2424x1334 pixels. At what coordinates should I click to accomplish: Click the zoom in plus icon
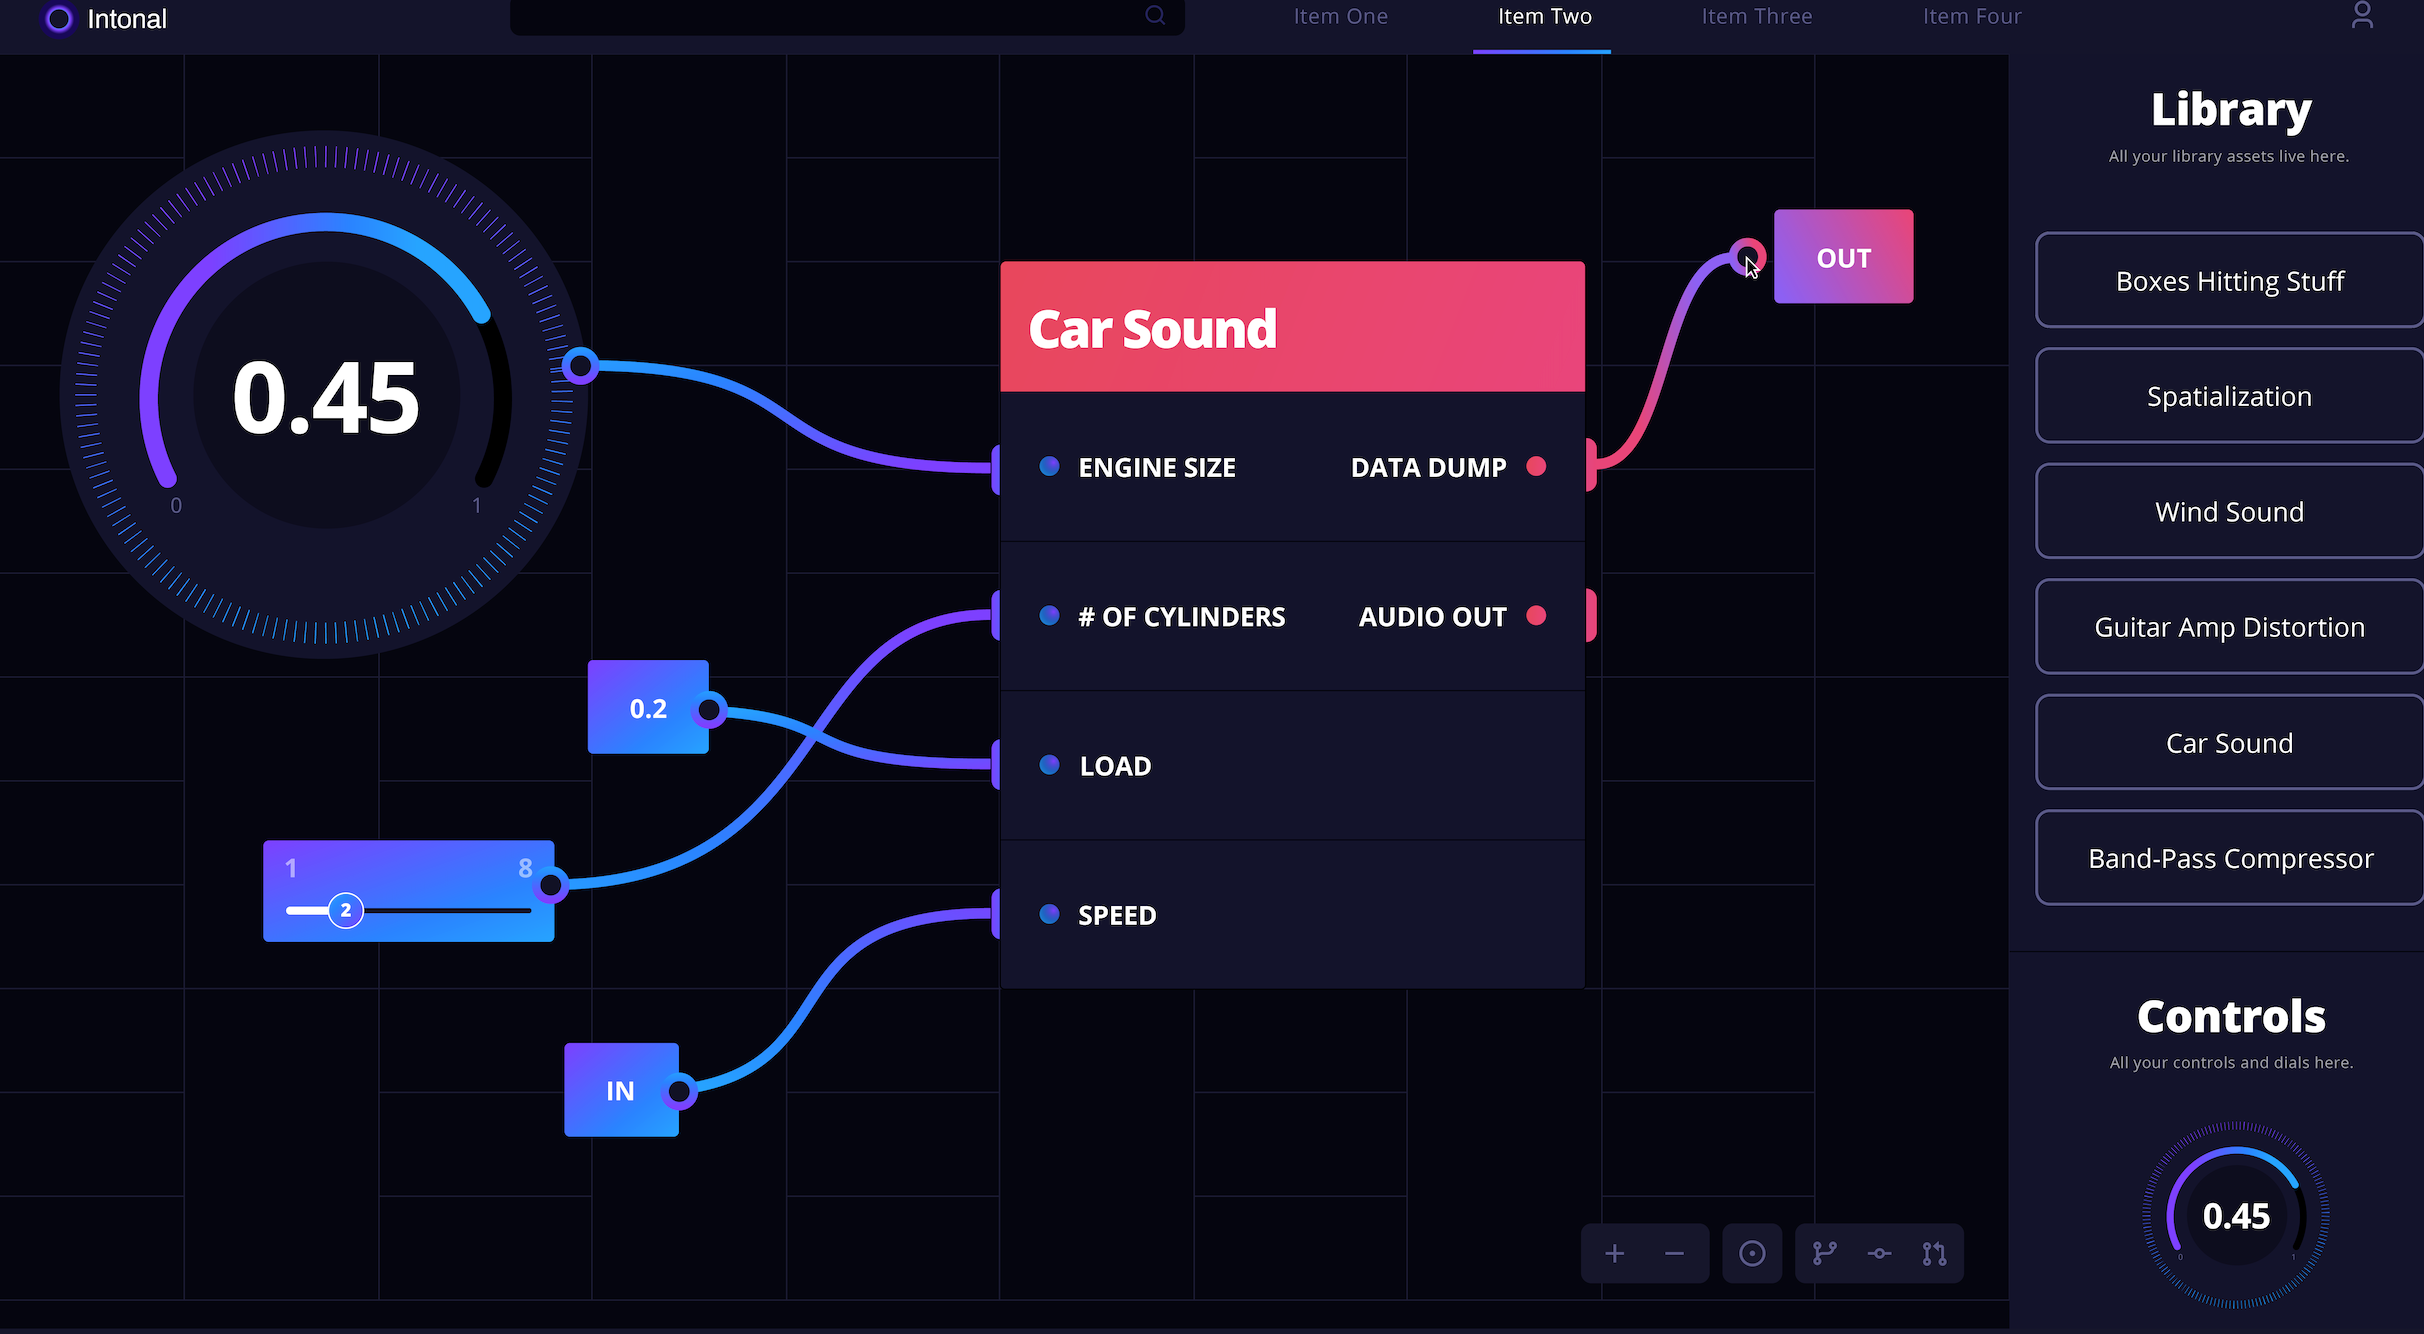[1614, 1253]
